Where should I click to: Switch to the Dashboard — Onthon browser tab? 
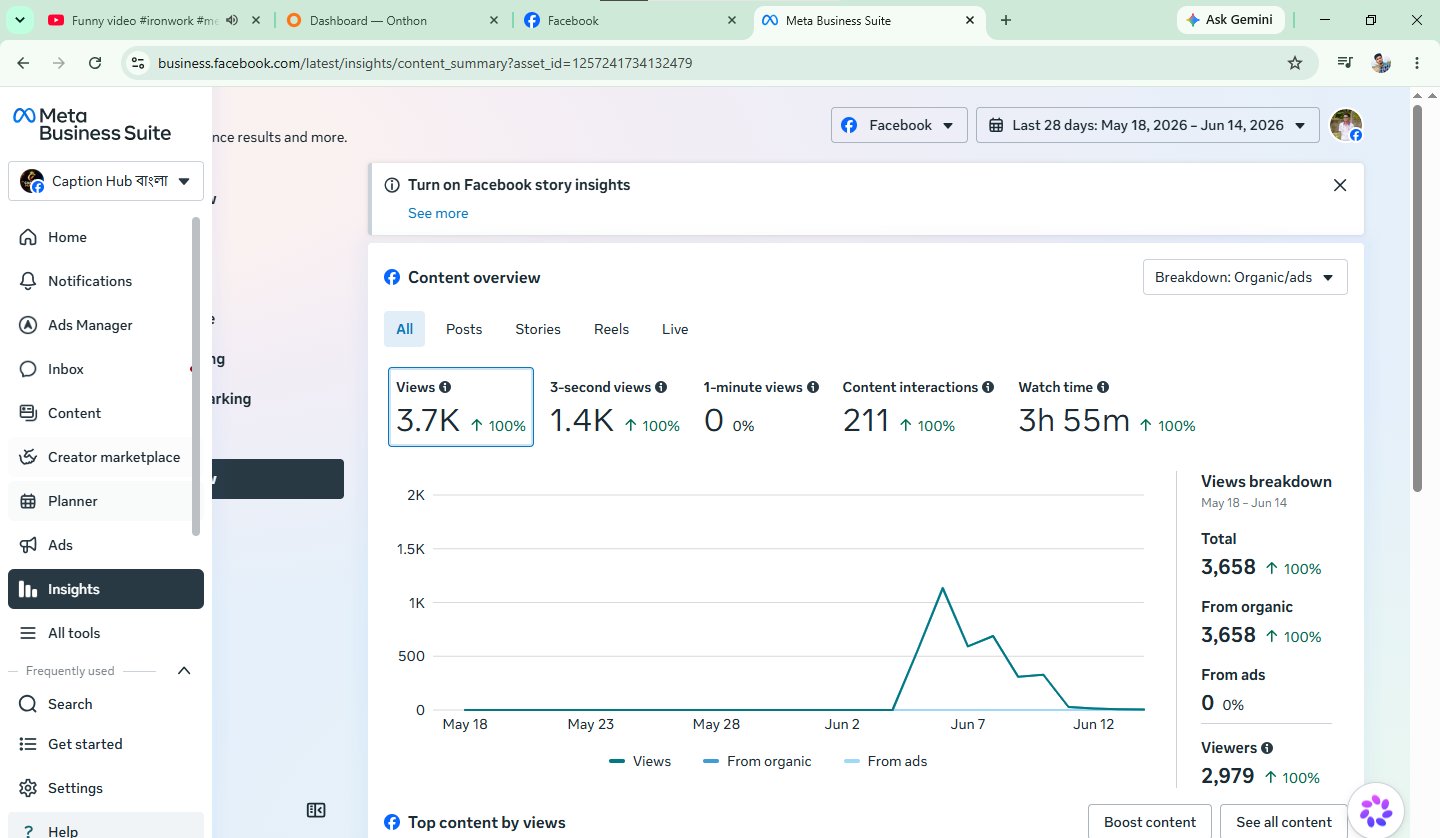pos(393,20)
